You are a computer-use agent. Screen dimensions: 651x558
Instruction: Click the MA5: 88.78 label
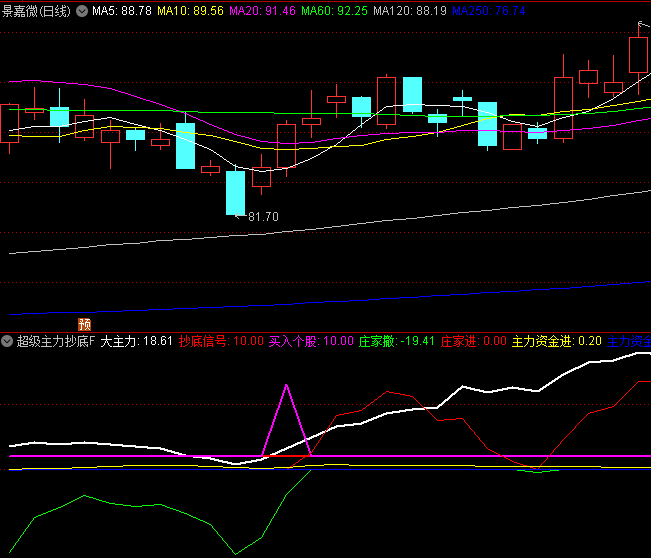(122, 11)
